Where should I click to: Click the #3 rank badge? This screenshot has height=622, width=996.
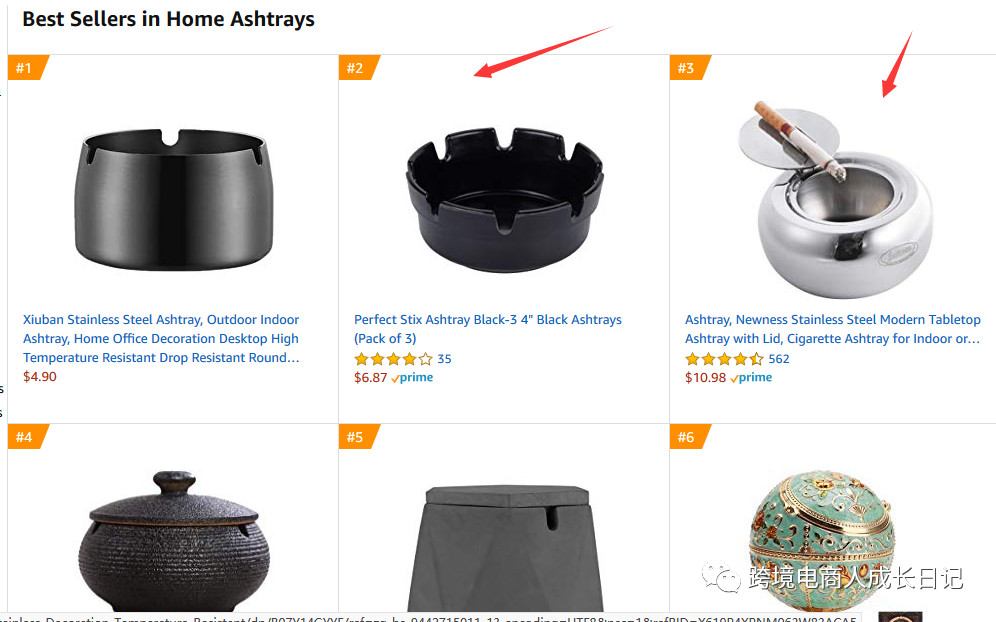[x=686, y=68]
